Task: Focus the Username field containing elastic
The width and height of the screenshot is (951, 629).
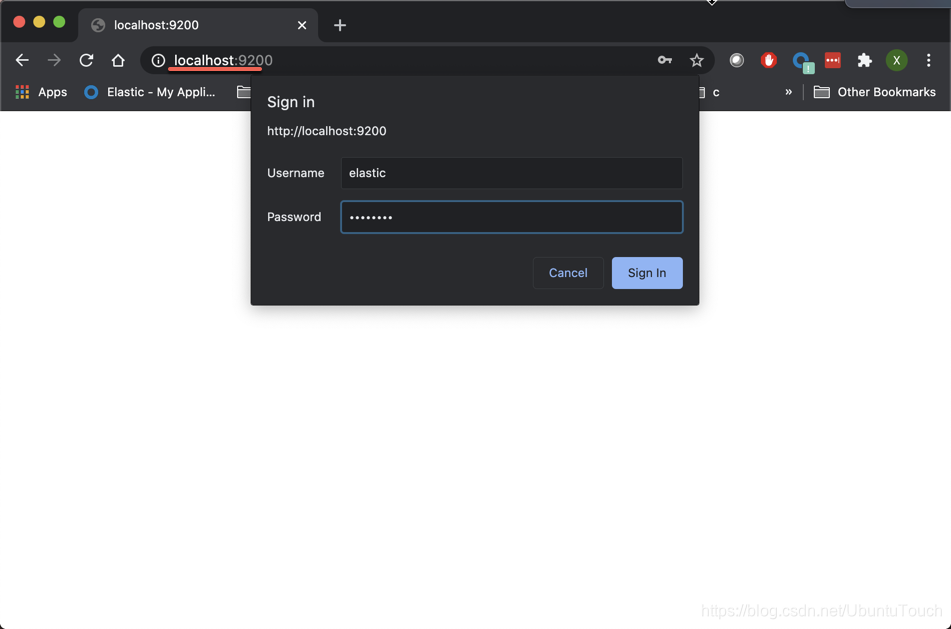Action: tap(511, 173)
